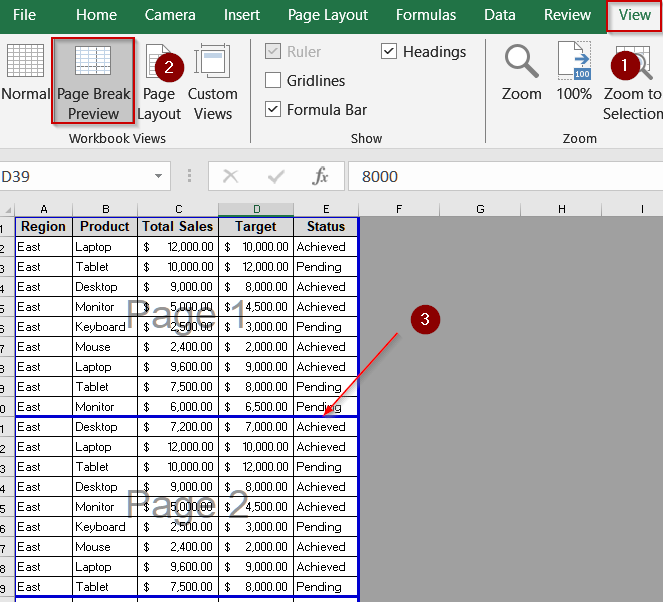The height and width of the screenshot is (602, 663).
Task: Open Insert Function fx button
Action: pos(320,176)
